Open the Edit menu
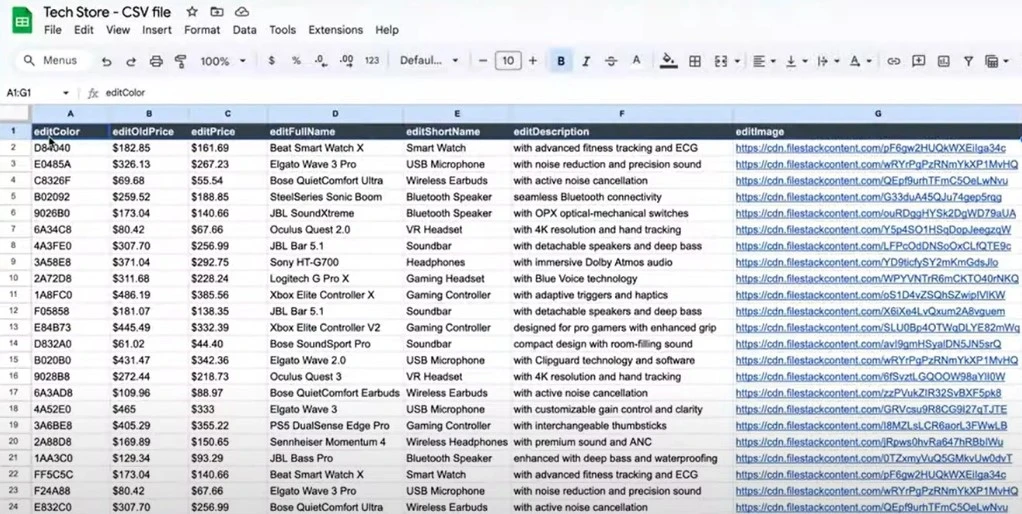1022x514 pixels. click(83, 30)
